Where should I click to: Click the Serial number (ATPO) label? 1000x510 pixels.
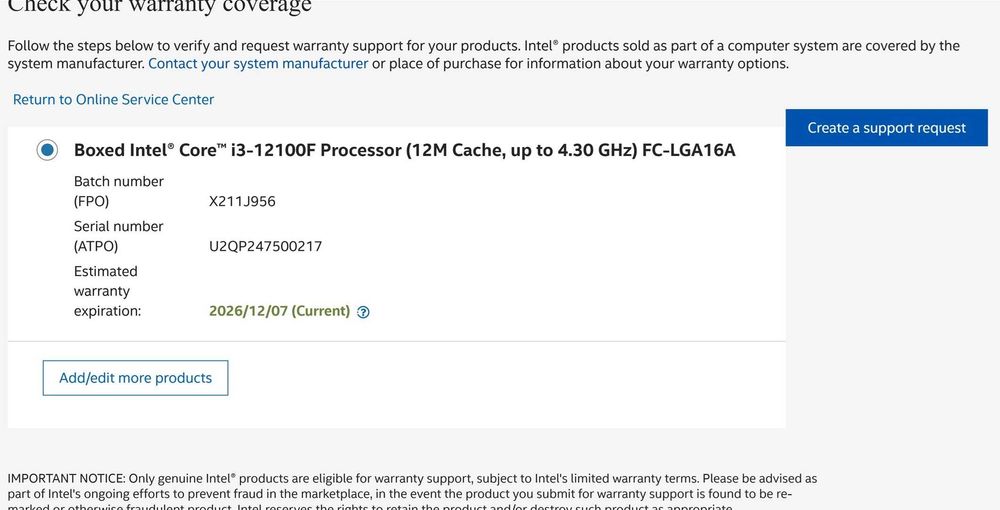pyautogui.click(x=118, y=236)
